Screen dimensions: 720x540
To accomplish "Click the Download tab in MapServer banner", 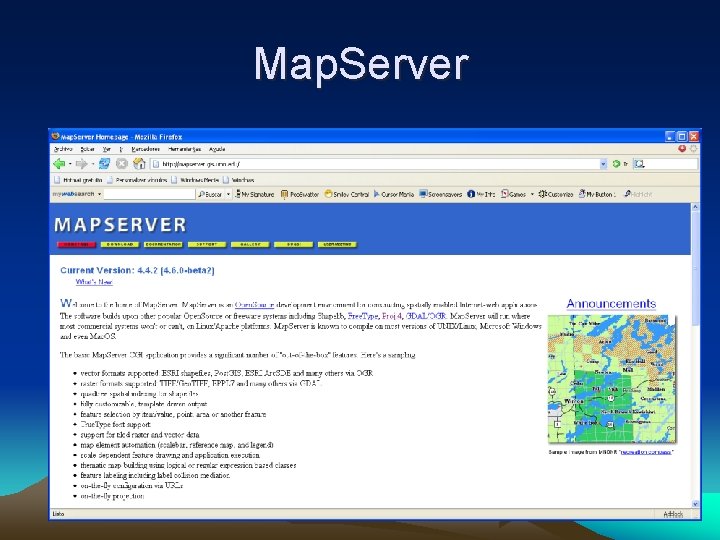I will (x=120, y=244).
